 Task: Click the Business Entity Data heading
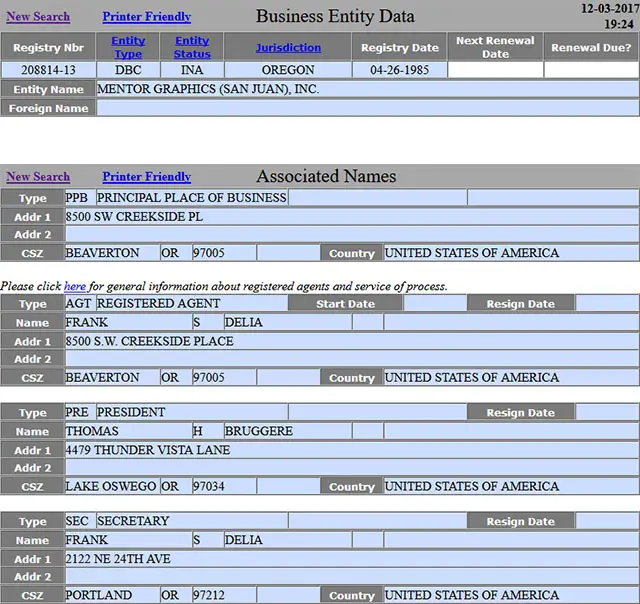pos(335,16)
